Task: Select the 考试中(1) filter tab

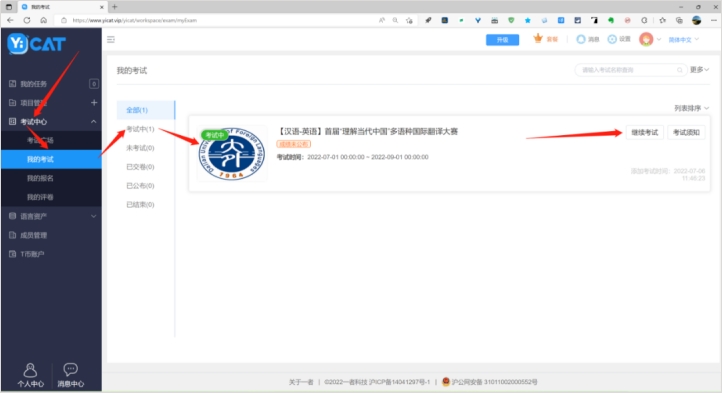Action: click(x=140, y=129)
